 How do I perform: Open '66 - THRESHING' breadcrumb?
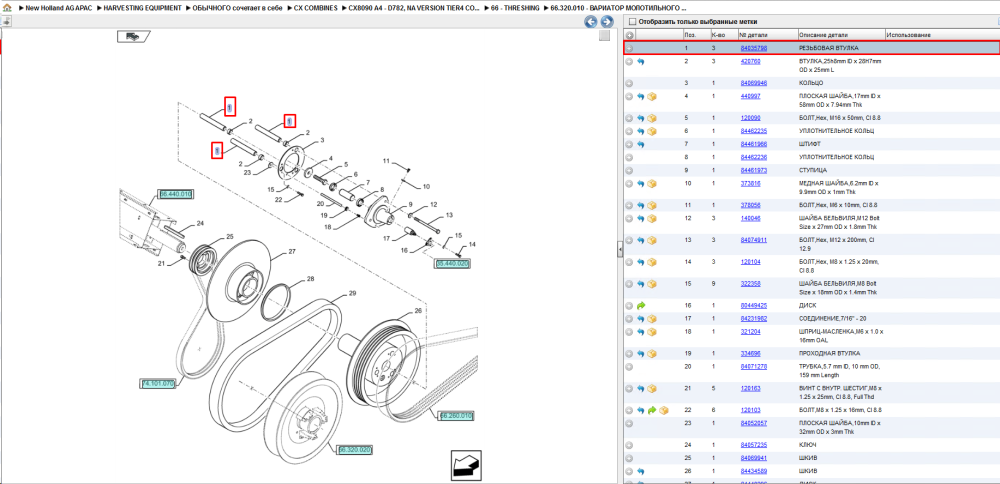click(516, 8)
